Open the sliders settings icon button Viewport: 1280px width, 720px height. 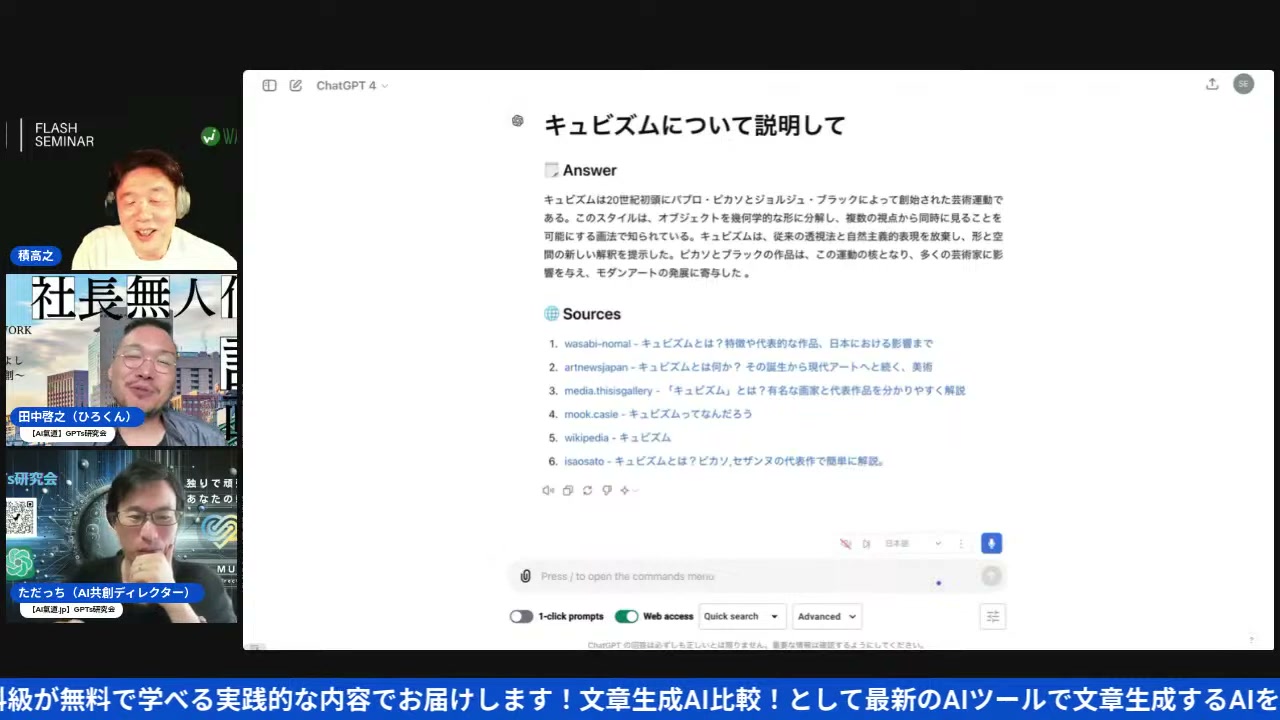click(993, 617)
